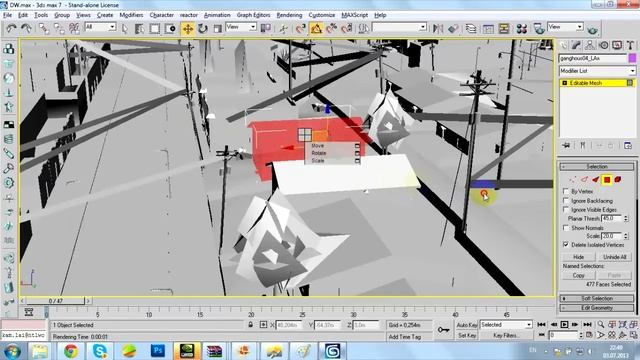Enable Show Normals checkbox
This screenshot has width=640, height=360.
[566, 228]
